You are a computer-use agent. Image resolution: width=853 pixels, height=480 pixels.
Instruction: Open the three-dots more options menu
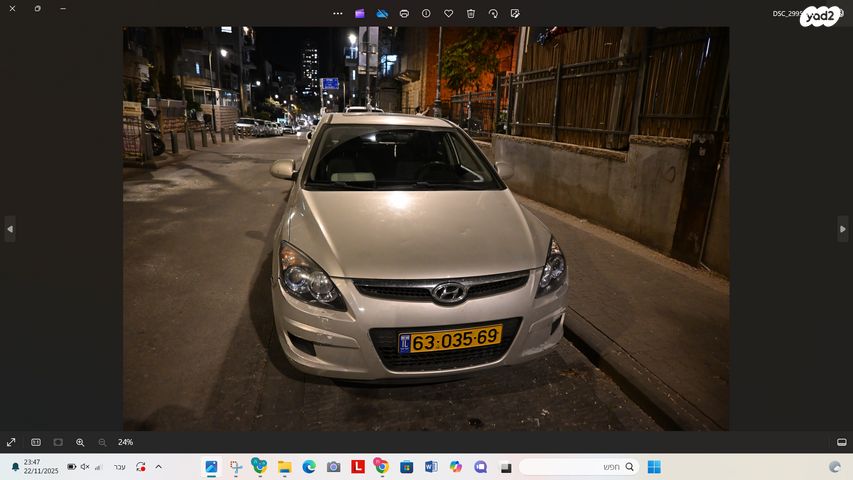pyautogui.click(x=338, y=14)
